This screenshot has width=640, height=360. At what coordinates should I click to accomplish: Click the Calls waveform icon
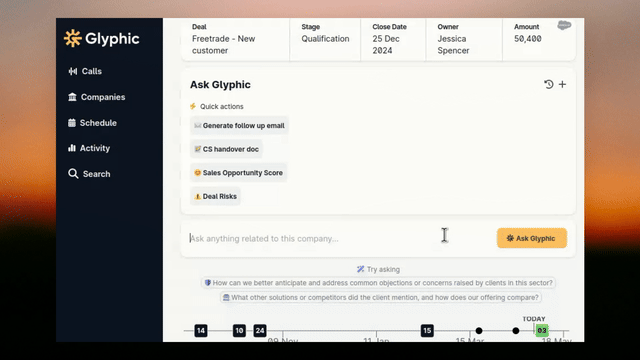coord(73,71)
